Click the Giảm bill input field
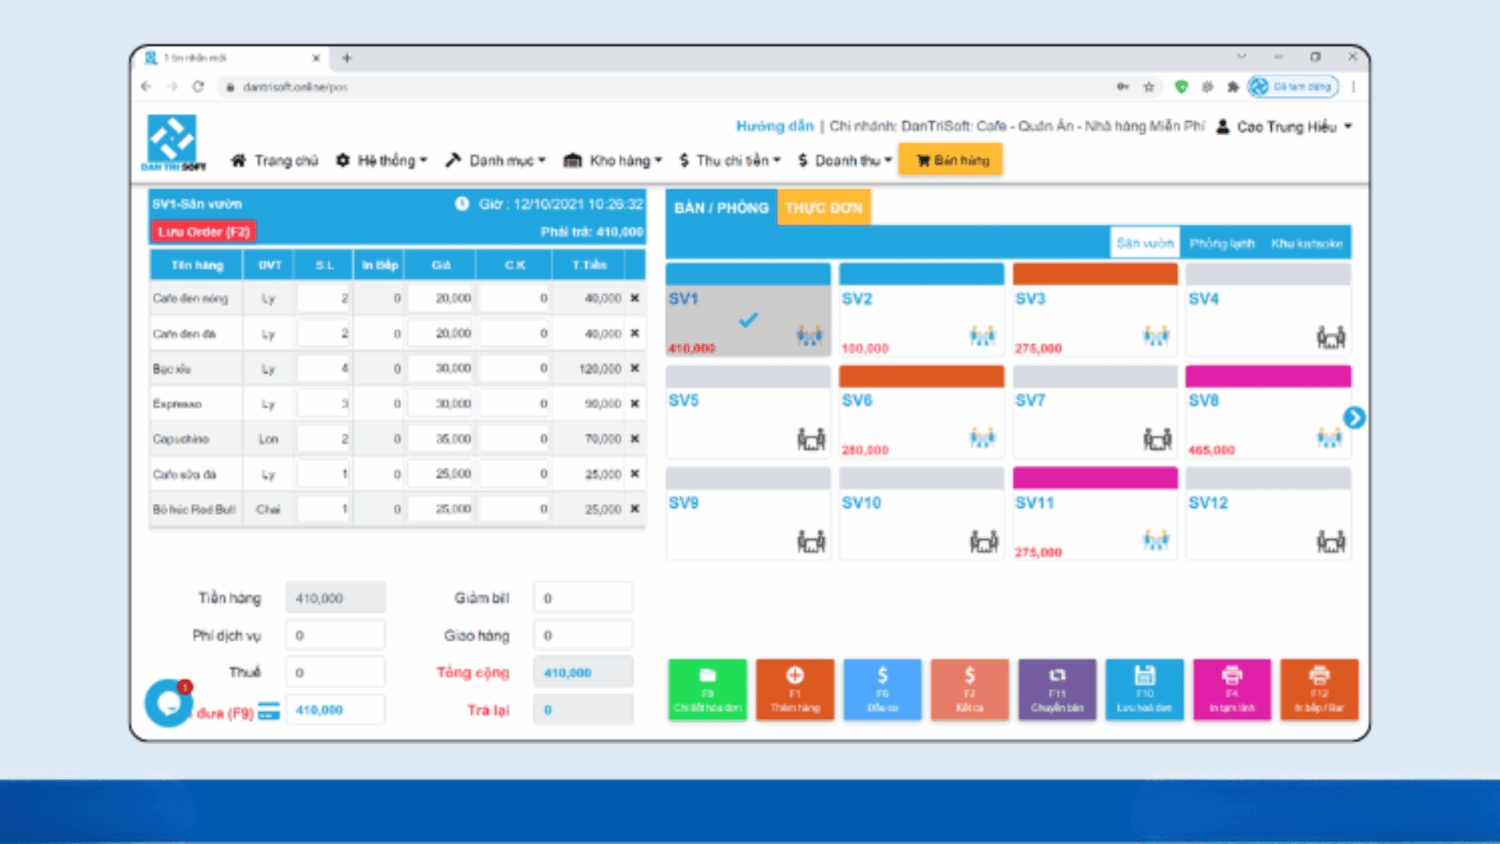Viewport: 1500px width, 844px height. (x=582, y=598)
